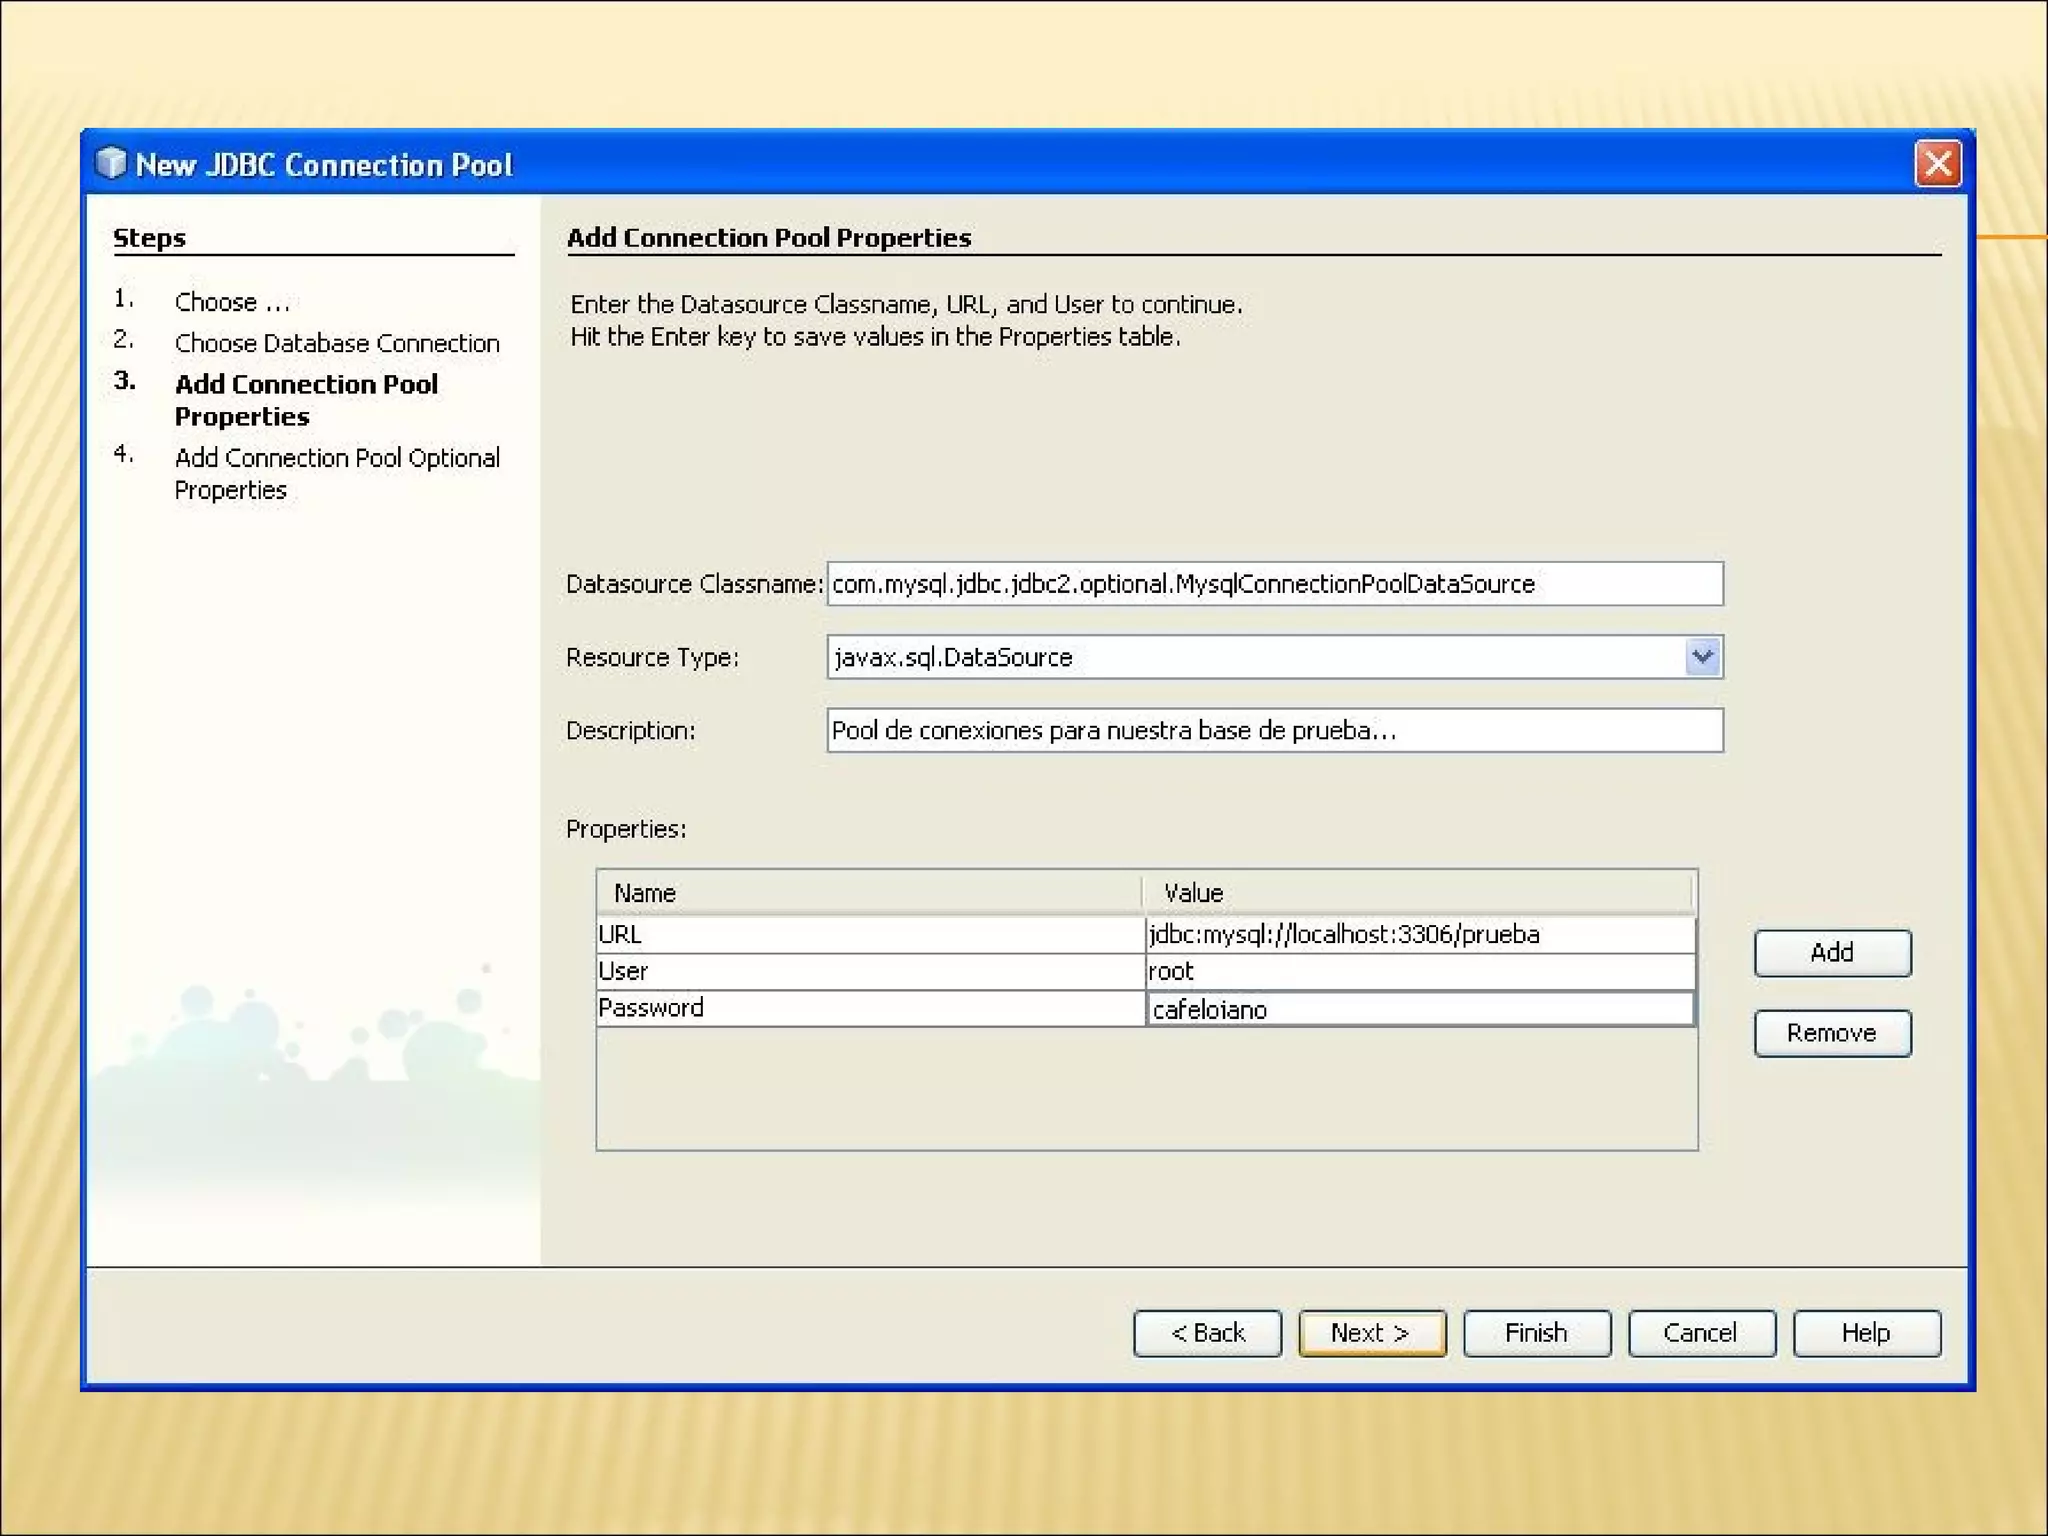Click the Name column header
Screen dimensions: 2048x1536
tap(868, 893)
